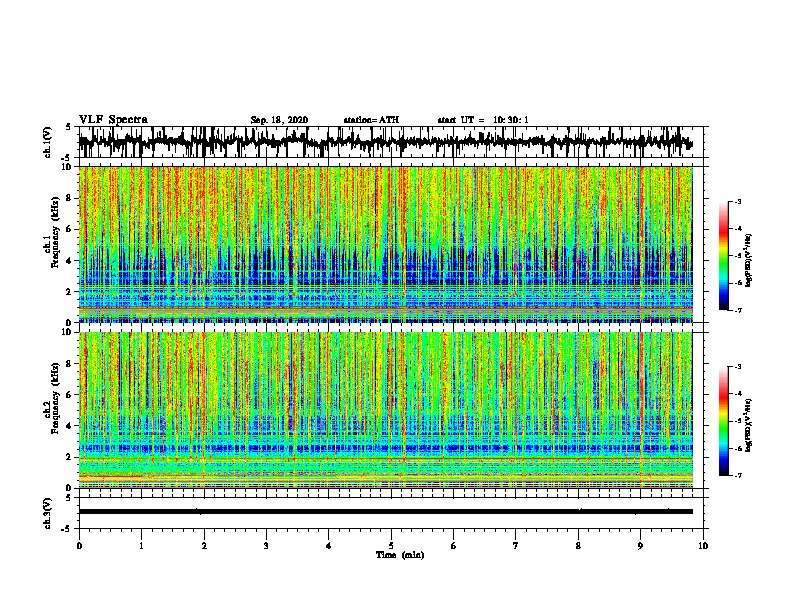Click the "station= ATH" label
Viewport: 792px width, 612px height.
[x=371, y=120]
